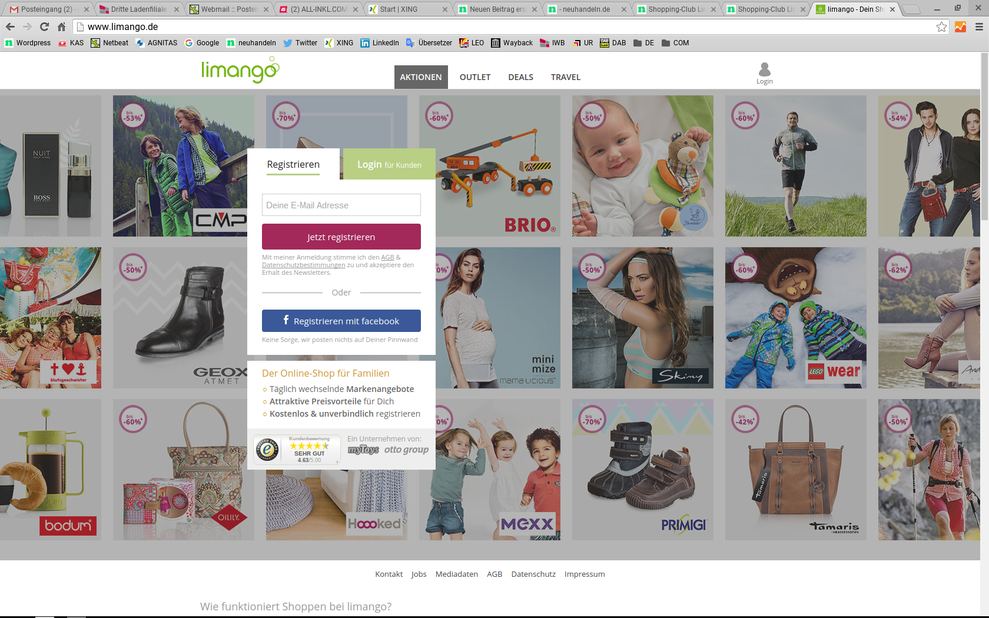Open the LEGO wear kids offer
Viewport: 989px width, 618px height.
tap(796, 318)
